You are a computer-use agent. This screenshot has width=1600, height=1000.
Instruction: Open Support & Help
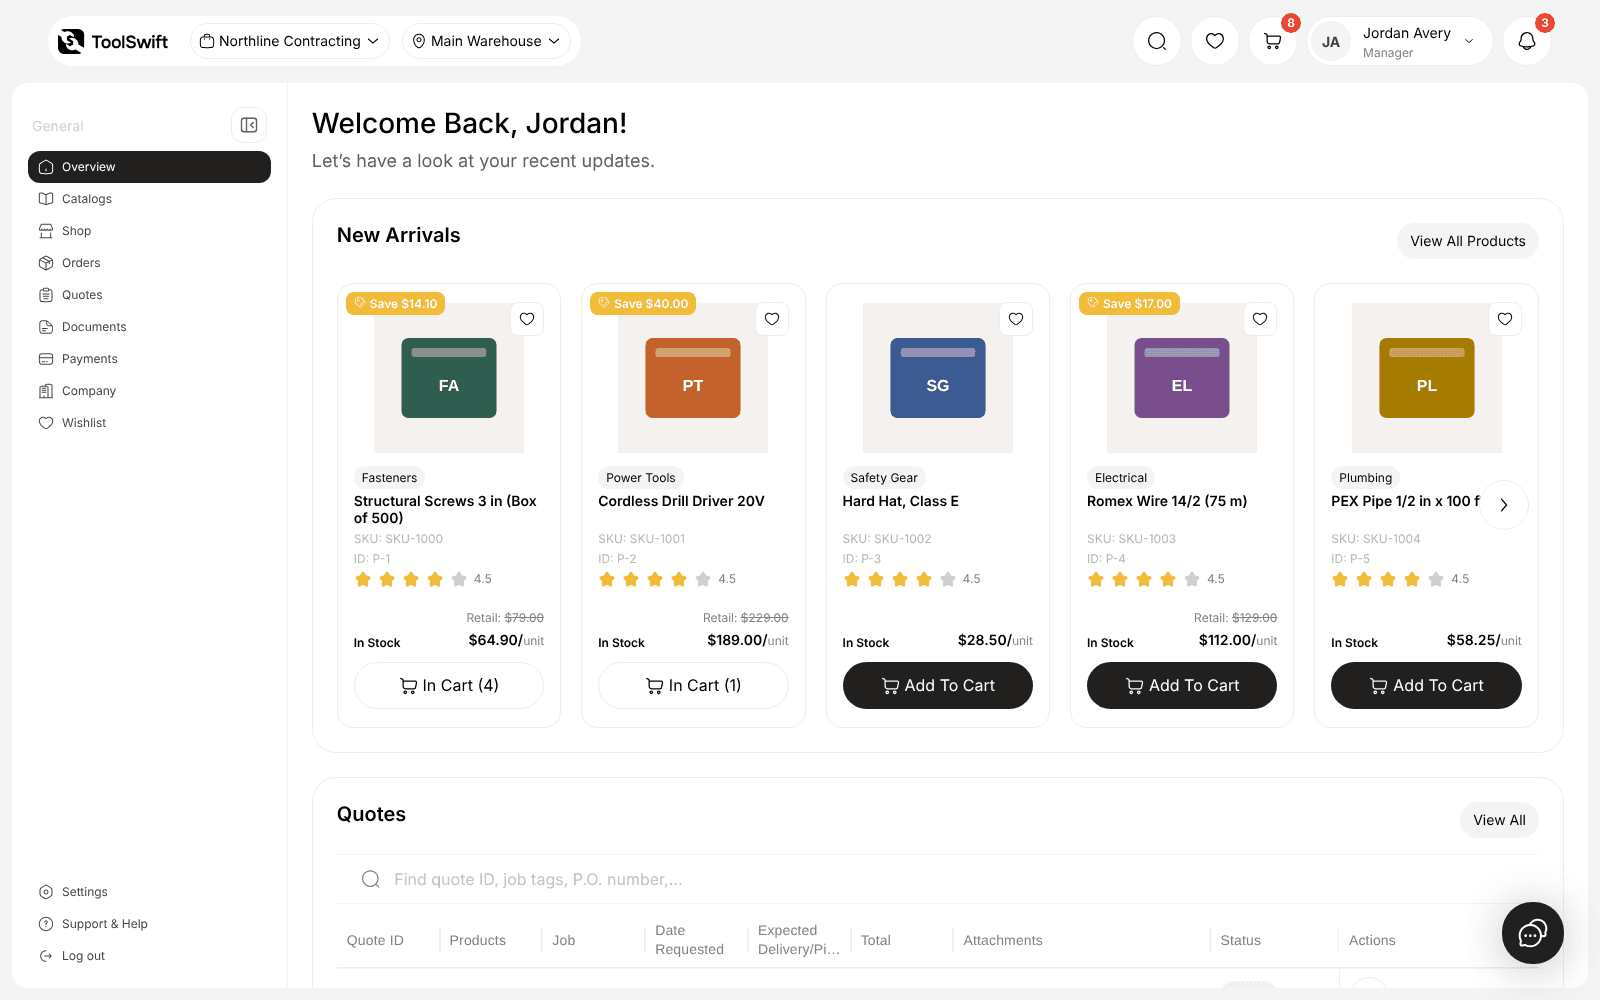(x=149, y=924)
